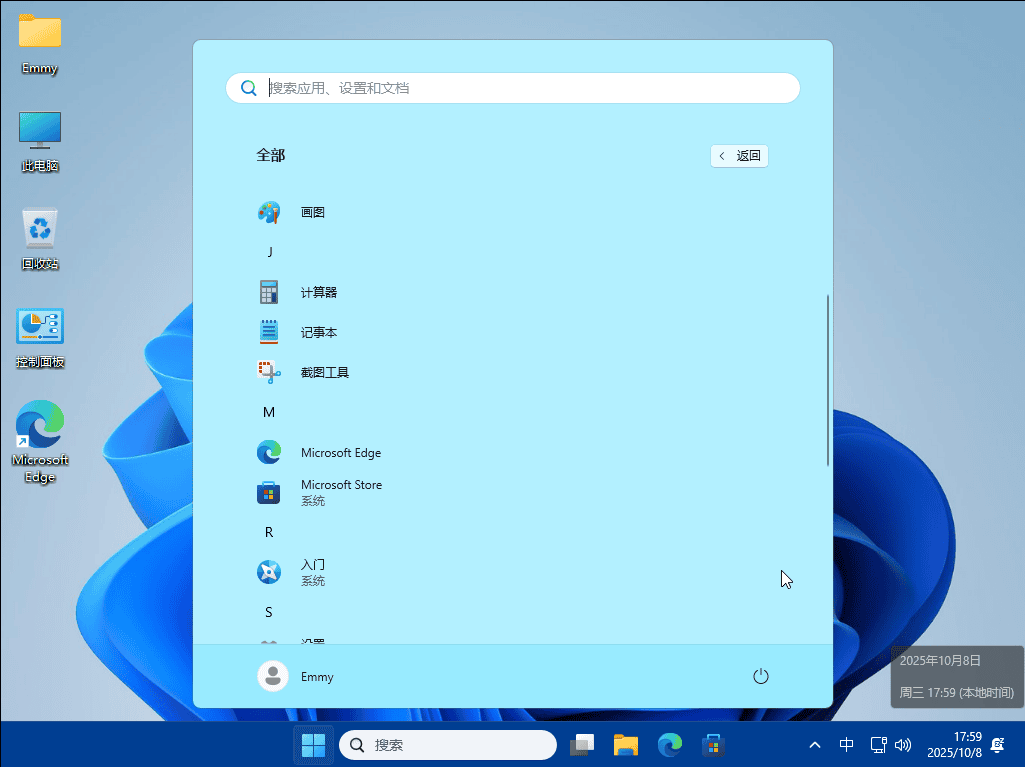
Task: Open Paint (画图) from the app list
Action: (x=312, y=211)
